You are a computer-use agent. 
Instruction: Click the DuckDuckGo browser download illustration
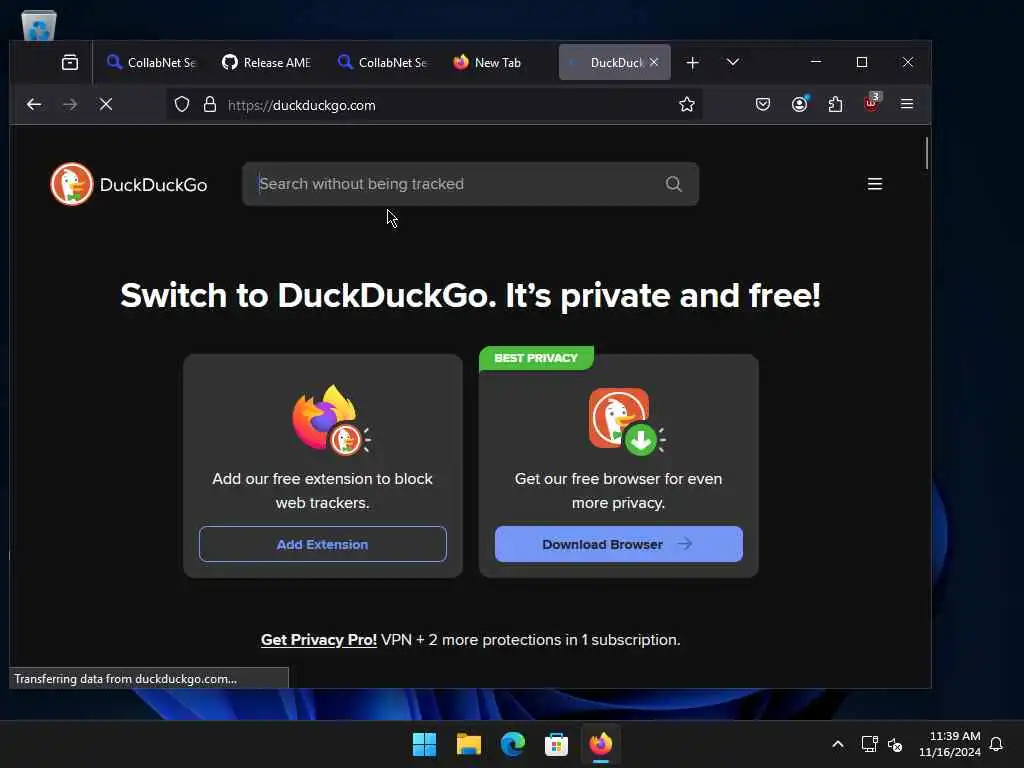point(627,422)
